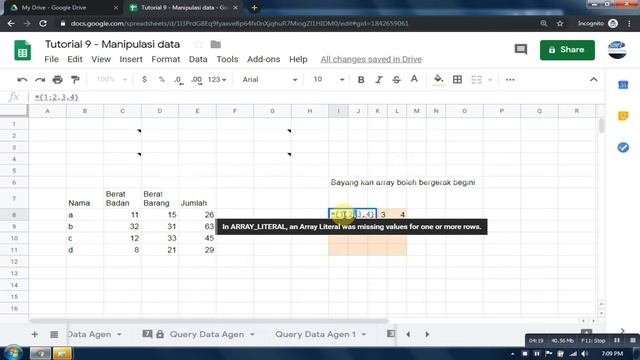Click the browser reload button
The width and height of the screenshot is (640, 360).
point(43,24)
